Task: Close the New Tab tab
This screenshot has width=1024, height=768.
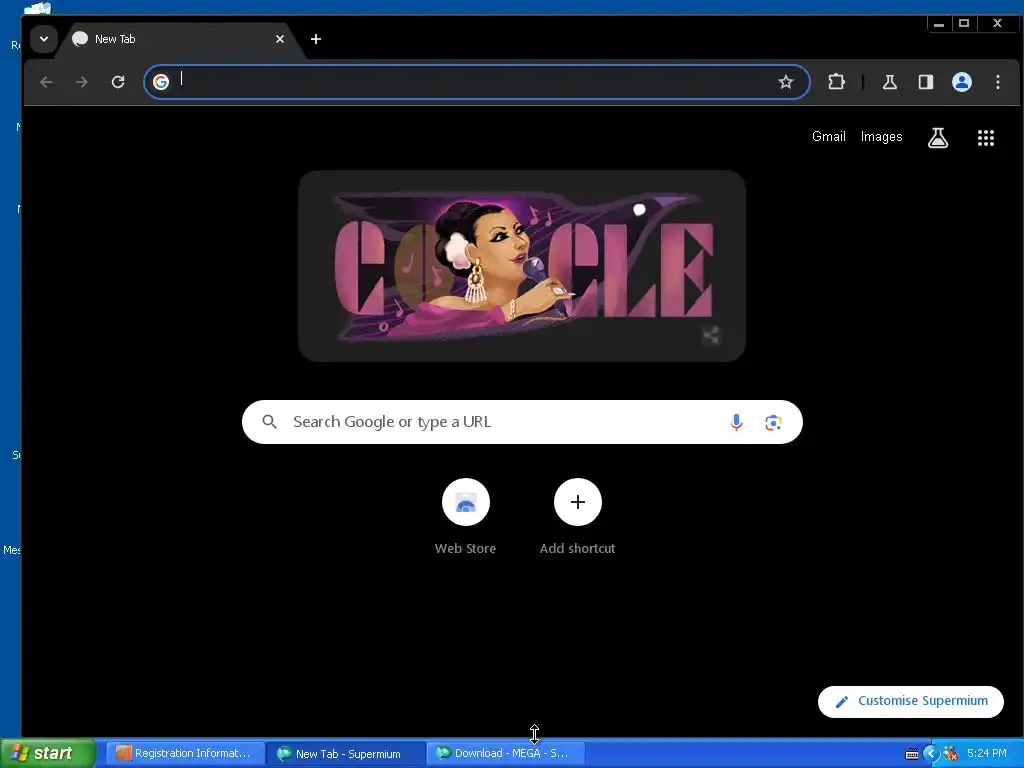Action: [x=280, y=39]
